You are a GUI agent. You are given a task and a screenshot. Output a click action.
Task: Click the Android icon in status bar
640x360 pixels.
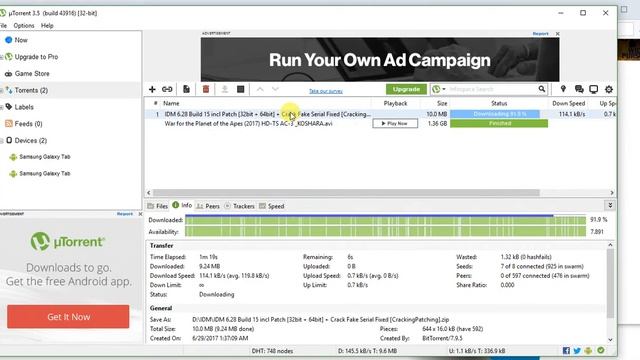588,351
